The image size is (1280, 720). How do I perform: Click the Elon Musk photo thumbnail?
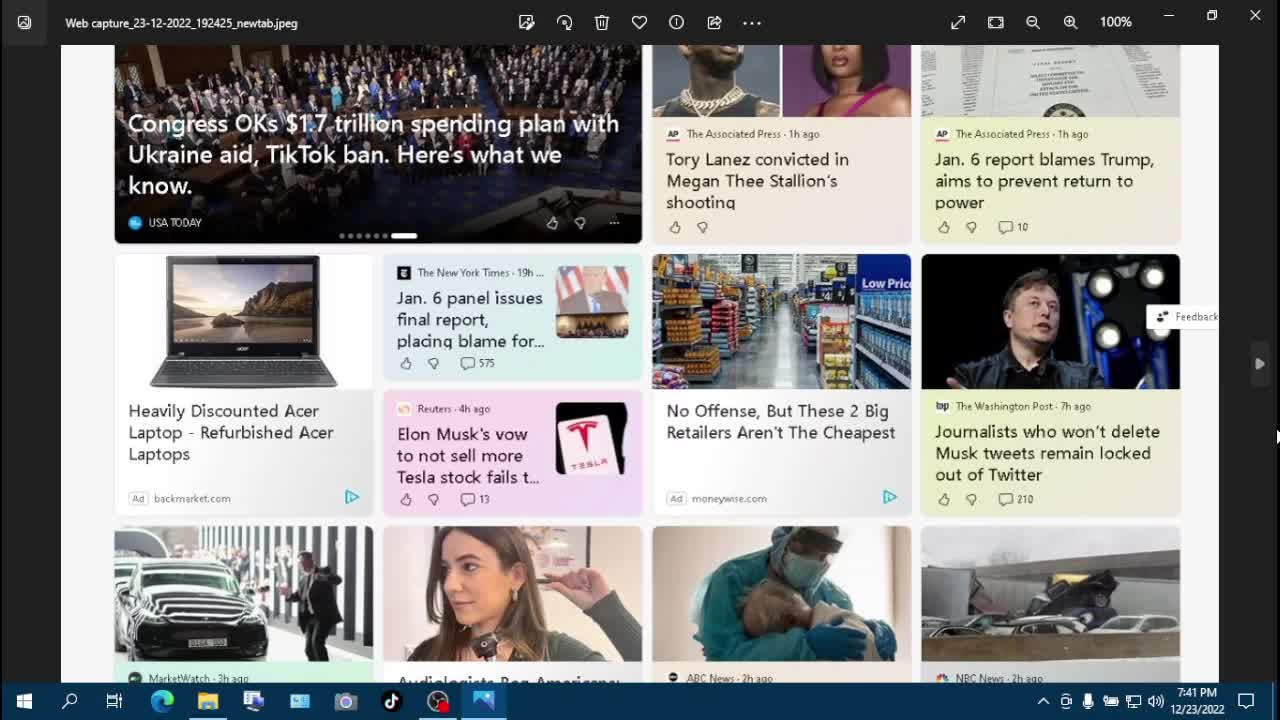(1050, 321)
